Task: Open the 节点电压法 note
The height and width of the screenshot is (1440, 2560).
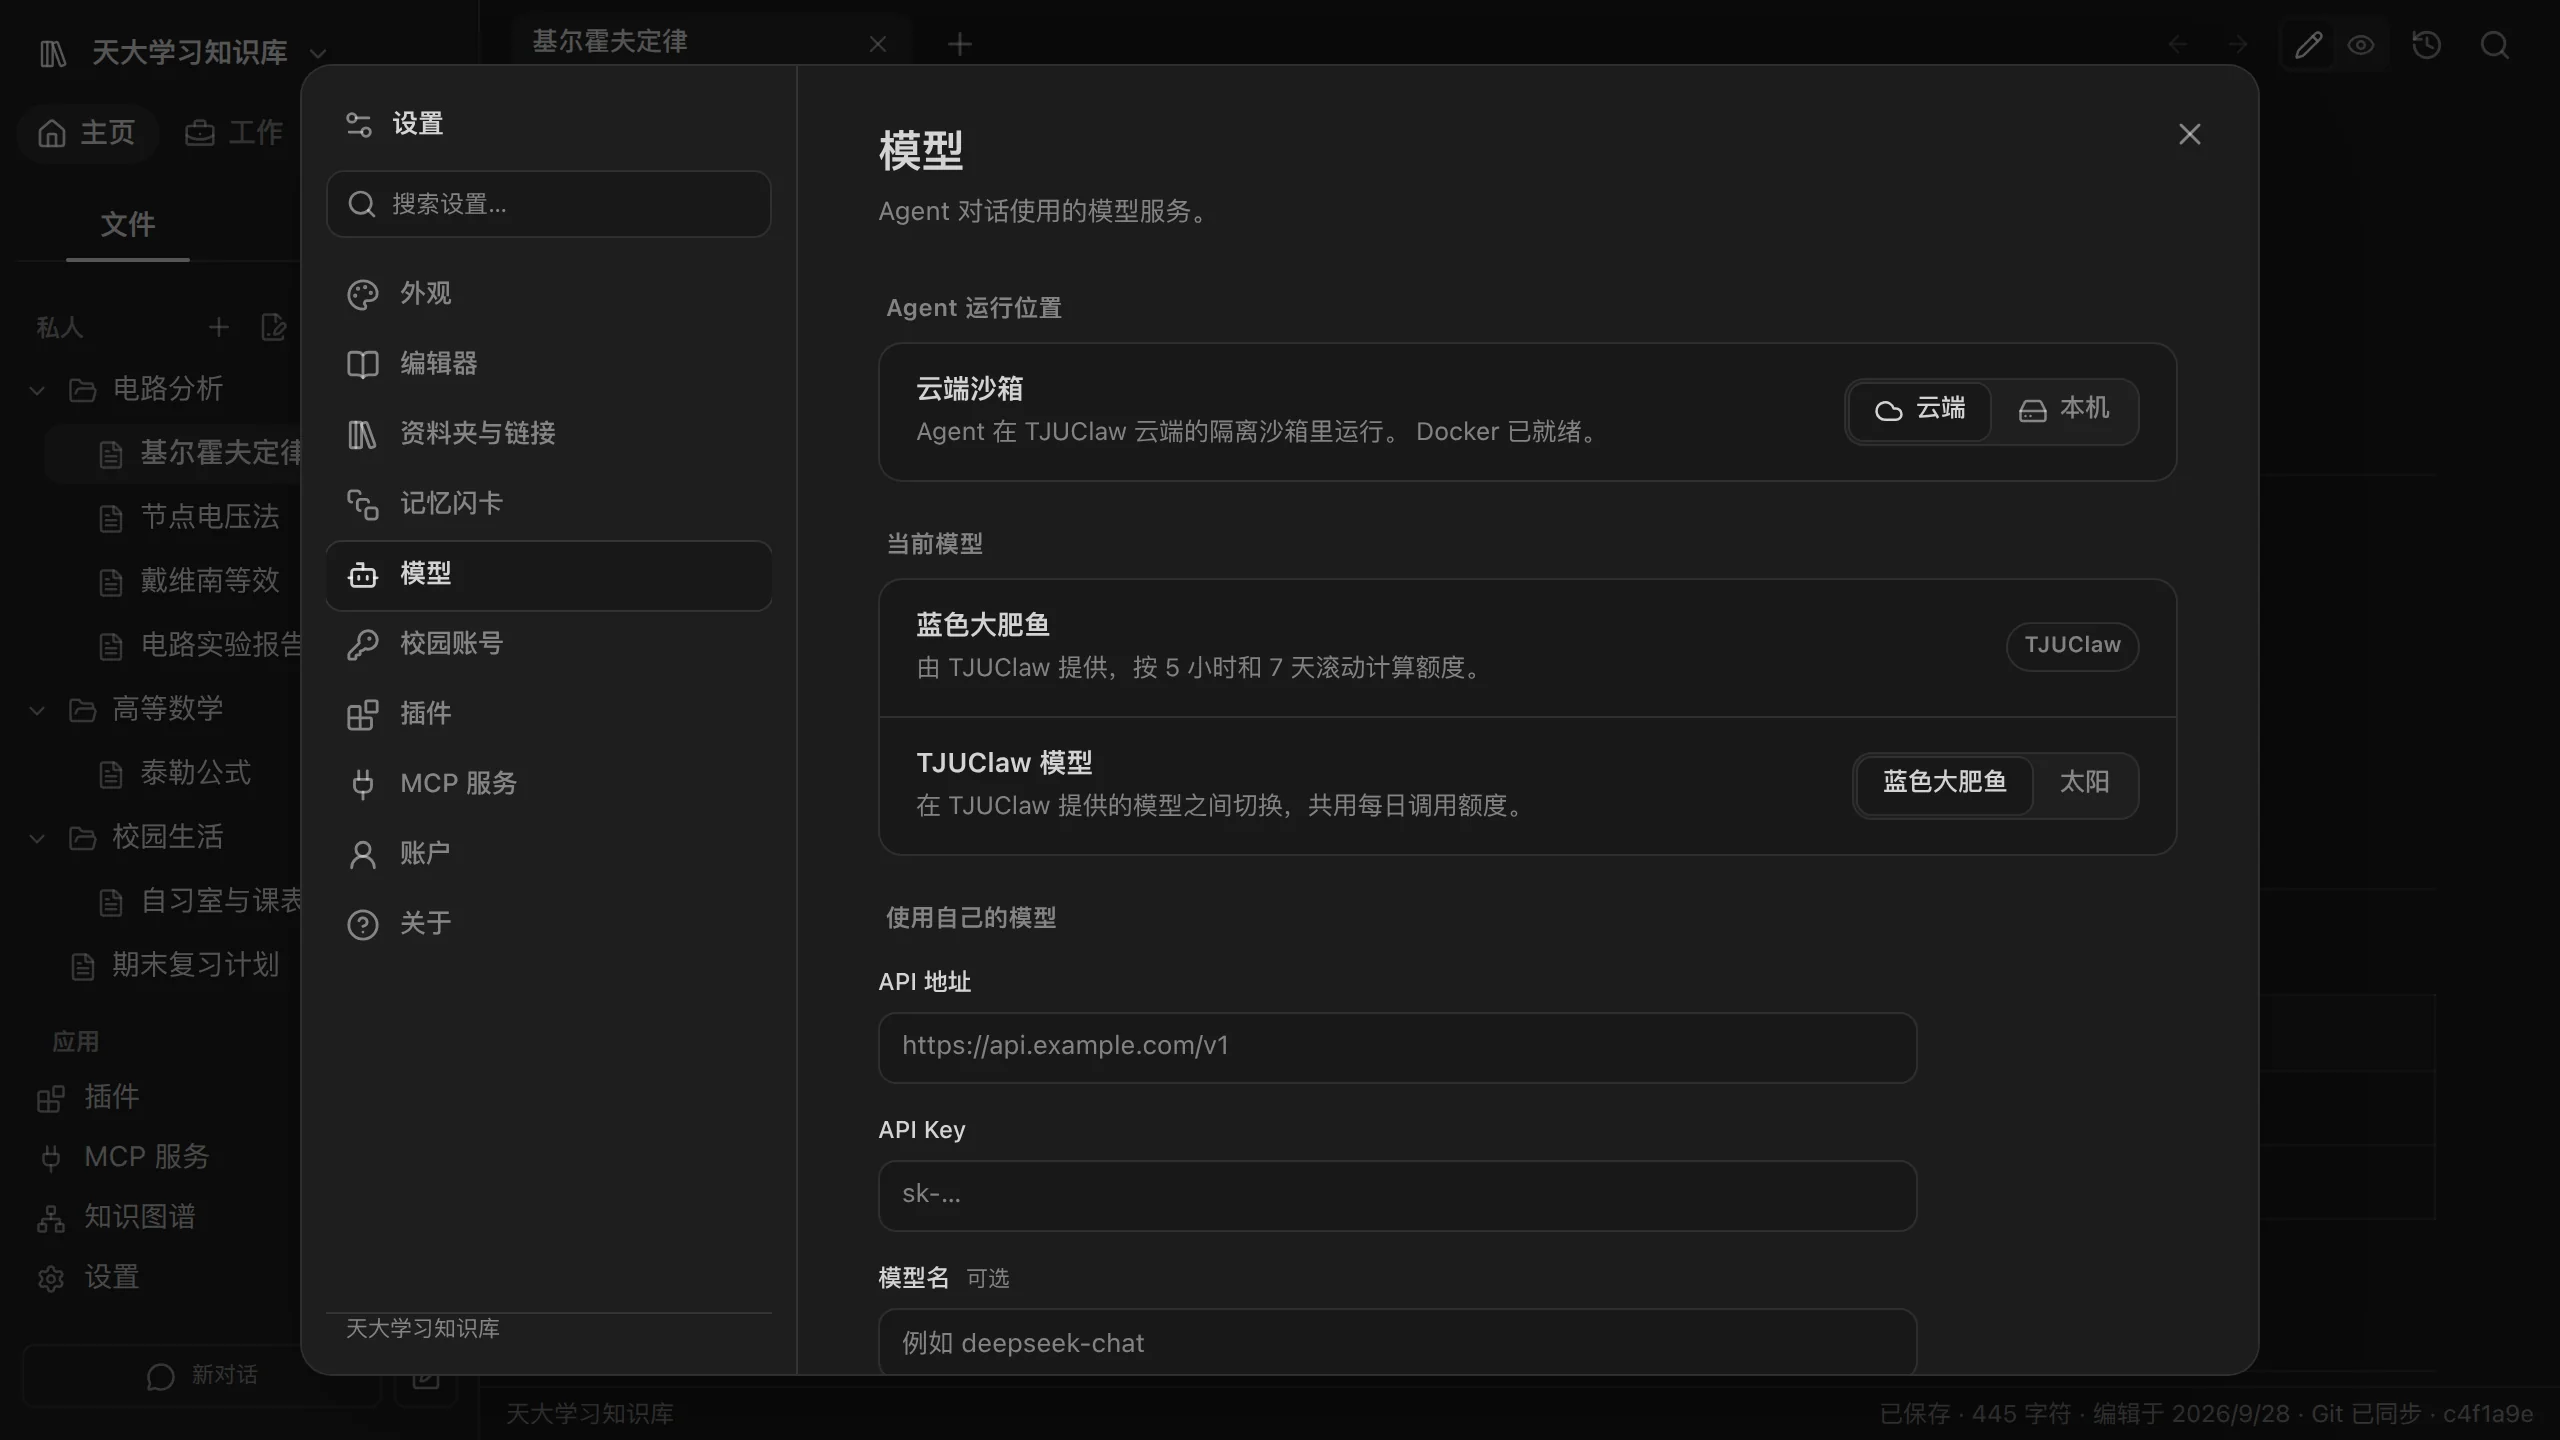Action: click(x=190, y=518)
